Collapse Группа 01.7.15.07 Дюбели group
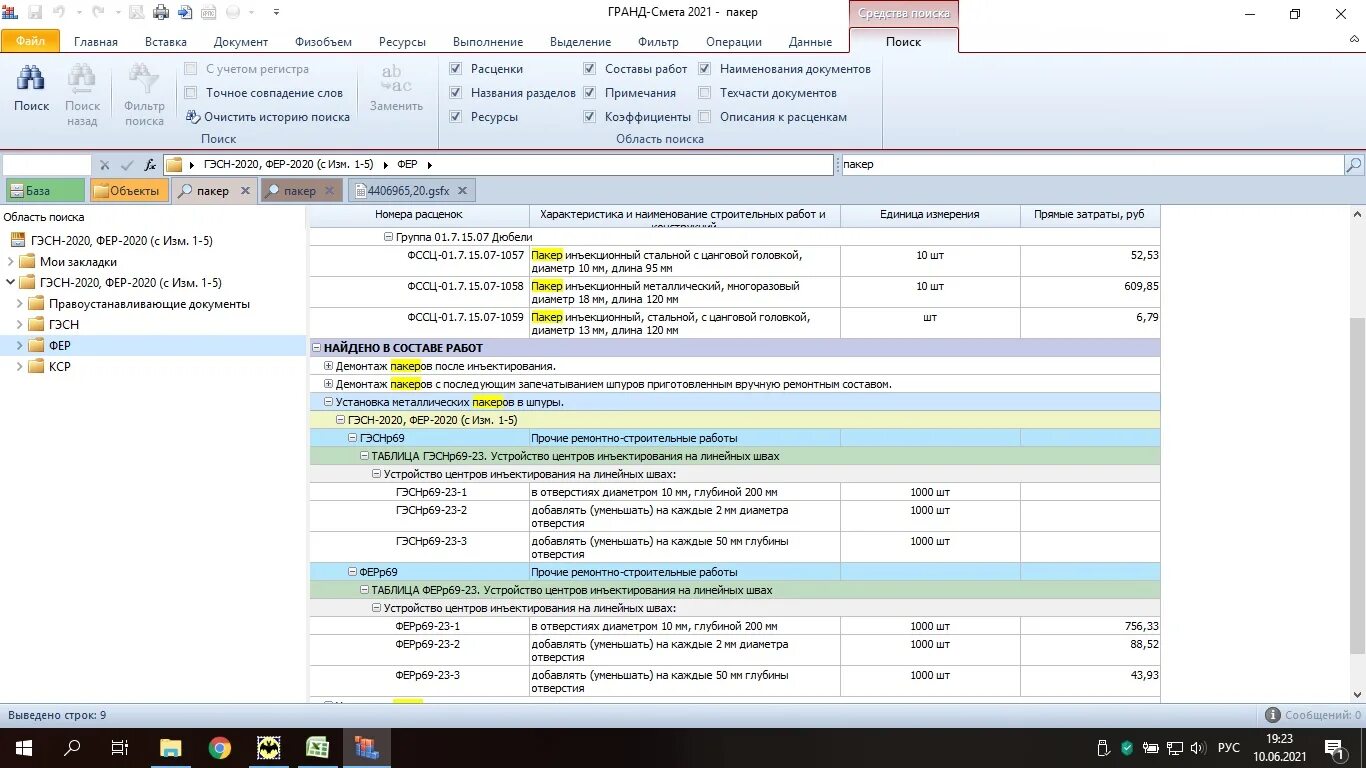 (x=388, y=237)
